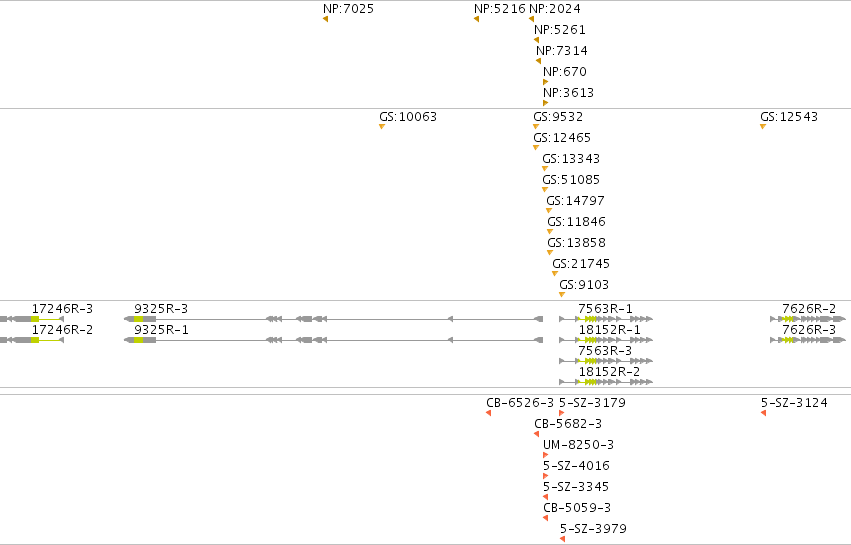Select the 18152R-1 gene model
The image size is (851, 545).
click(x=606, y=340)
